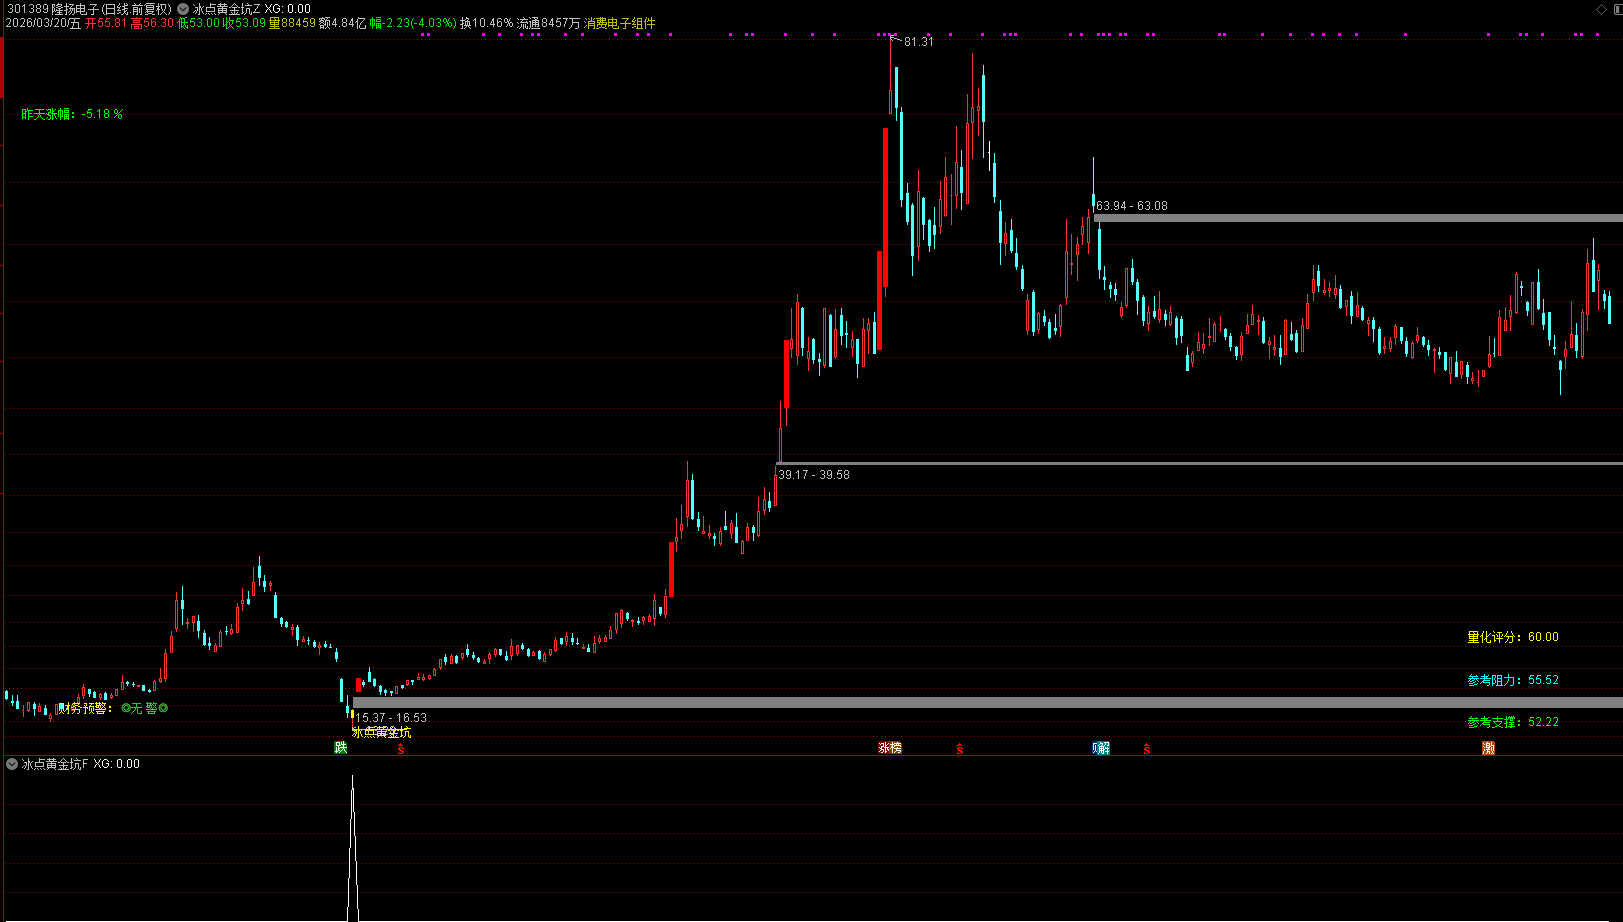The height and width of the screenshot is (922, 1623).
Task: Click the 39.17 - 39.58 gap label
Action: [x=814, y=475]
